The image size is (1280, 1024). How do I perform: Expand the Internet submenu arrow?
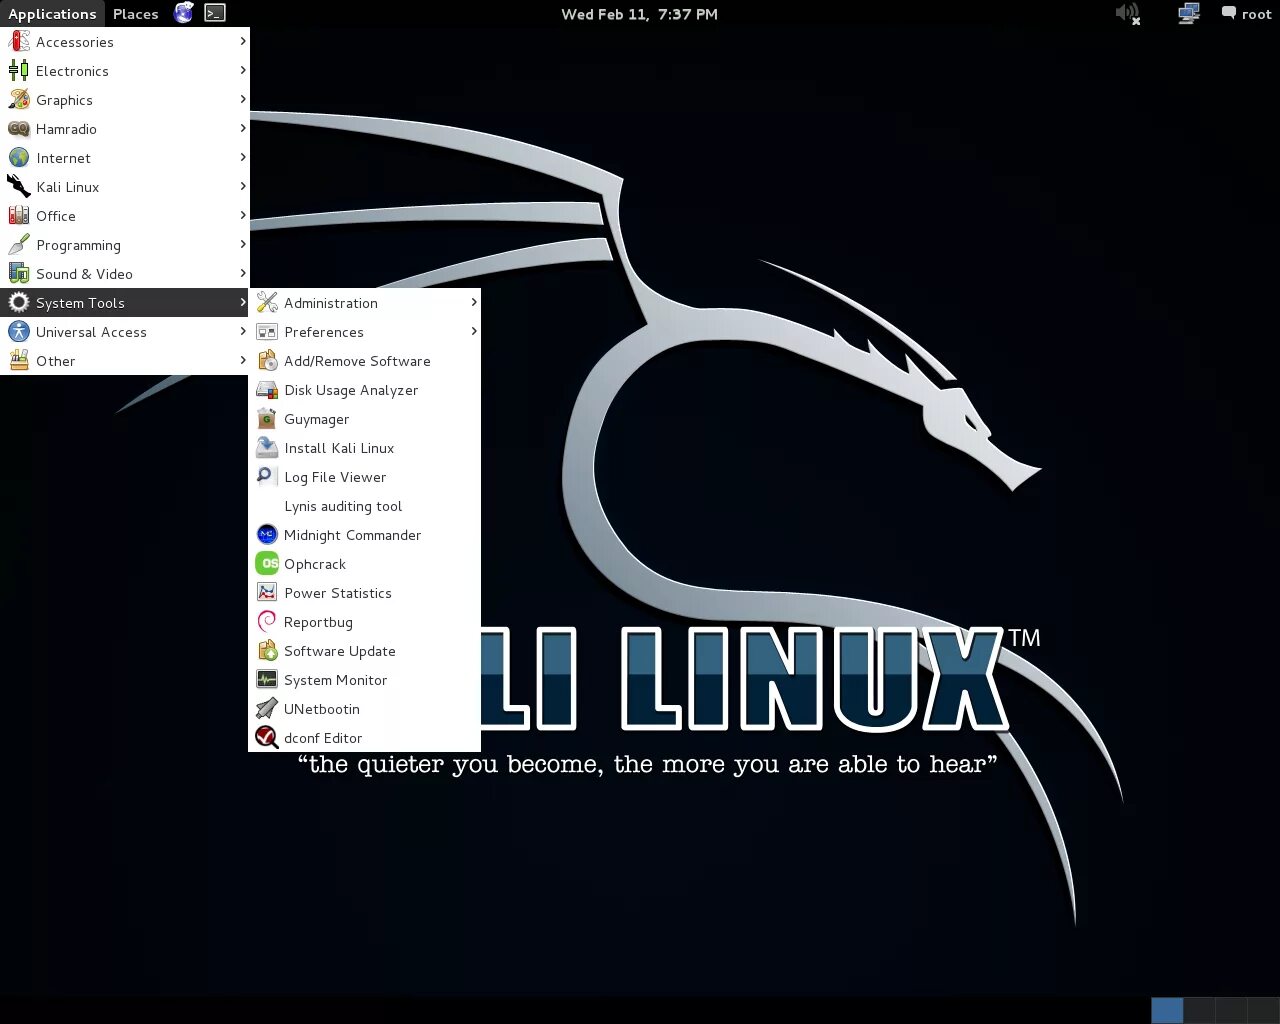[242, 157]
